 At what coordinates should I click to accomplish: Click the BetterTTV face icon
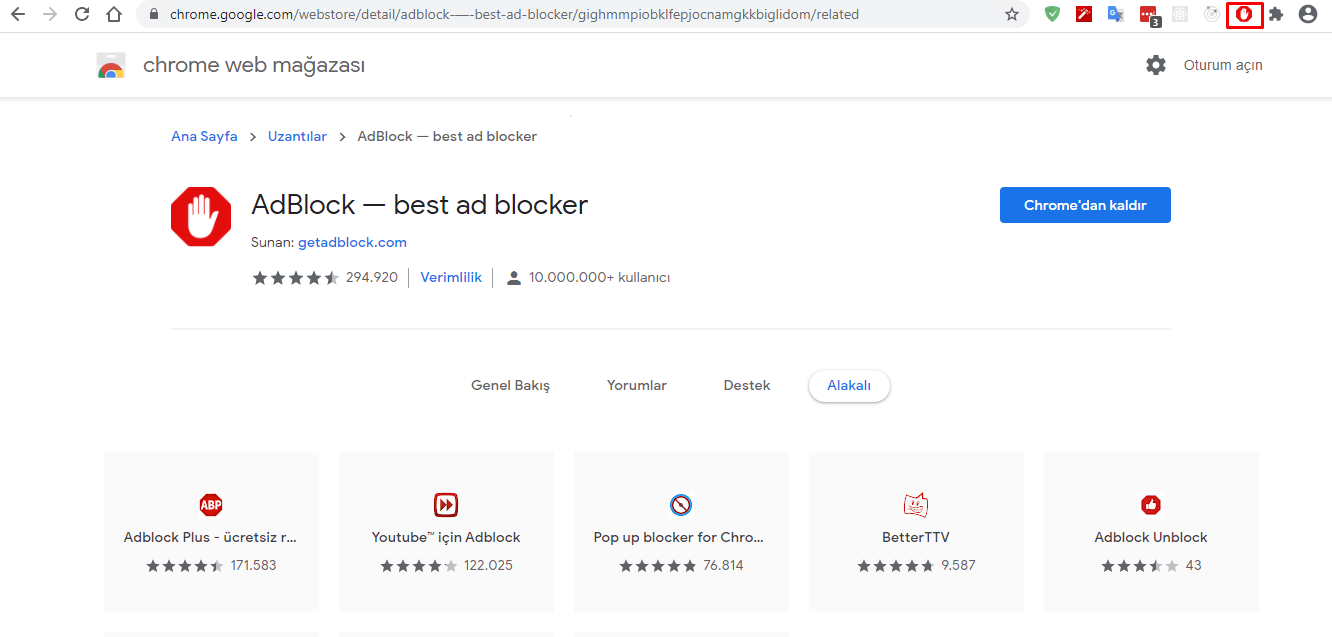(x=916, y=504)
